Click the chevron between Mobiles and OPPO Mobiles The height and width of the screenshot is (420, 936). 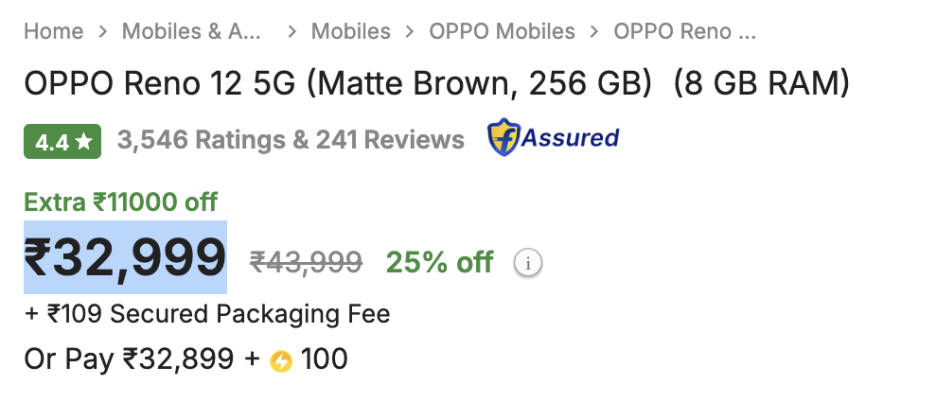click(x=410, y=32)
